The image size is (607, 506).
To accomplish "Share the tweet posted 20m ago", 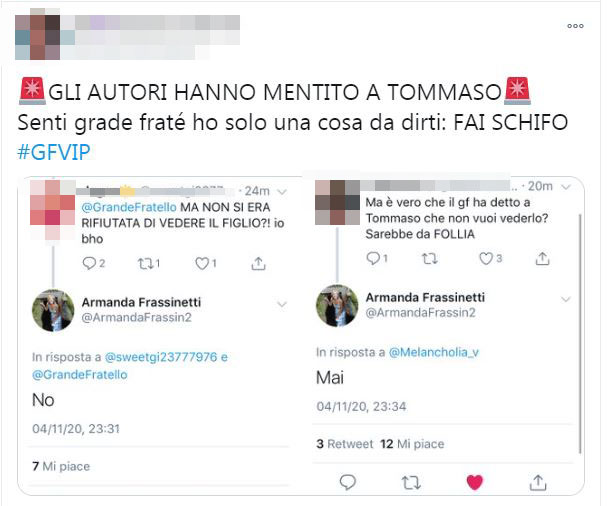I will (542, 258).
